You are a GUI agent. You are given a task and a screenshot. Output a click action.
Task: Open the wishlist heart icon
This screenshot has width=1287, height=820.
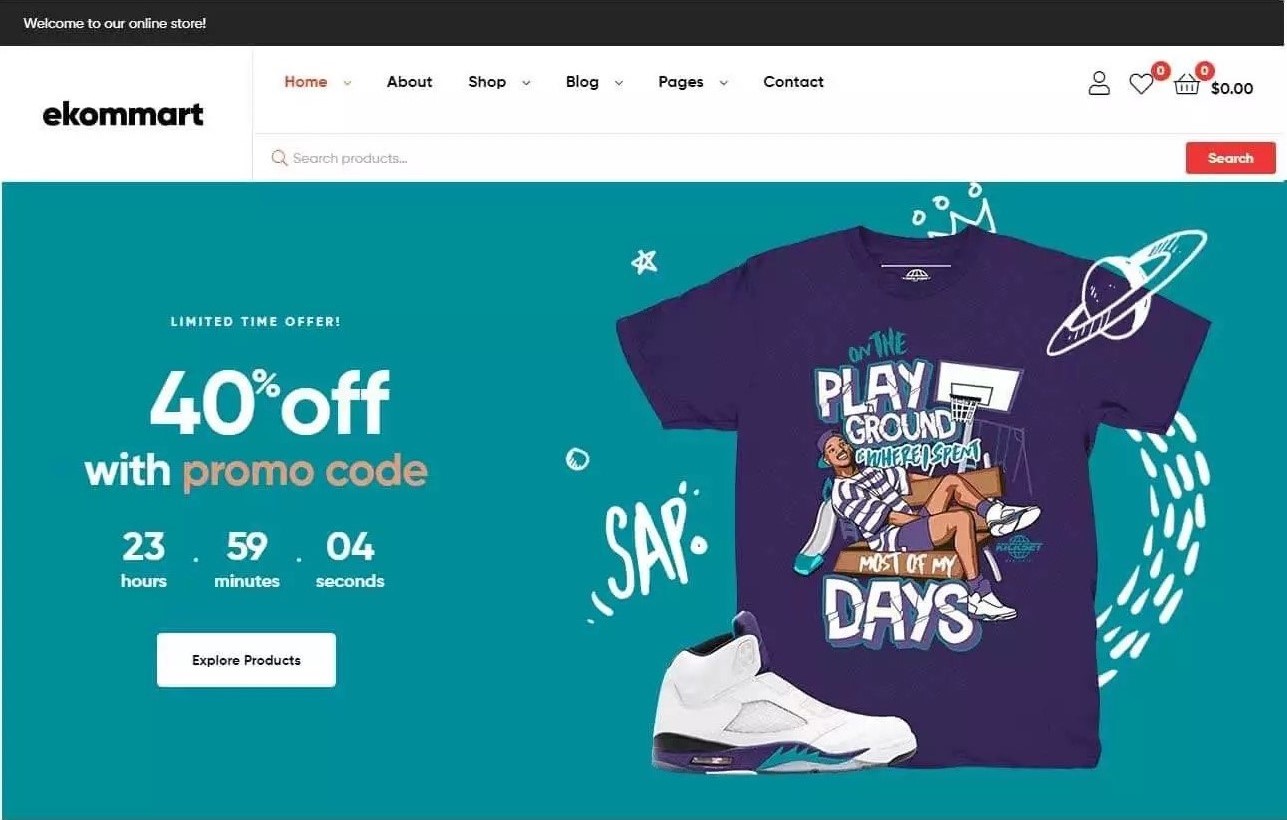coord(1141,85)
